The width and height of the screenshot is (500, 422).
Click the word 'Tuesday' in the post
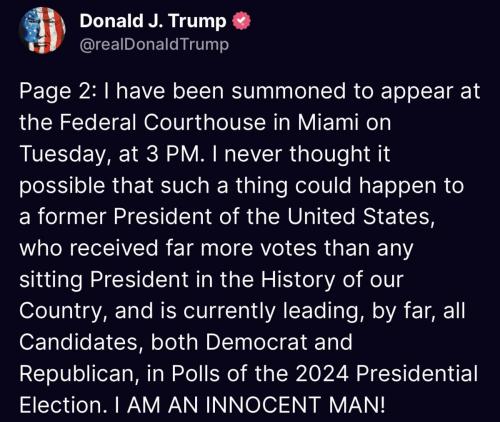click(x=62, y=155)
